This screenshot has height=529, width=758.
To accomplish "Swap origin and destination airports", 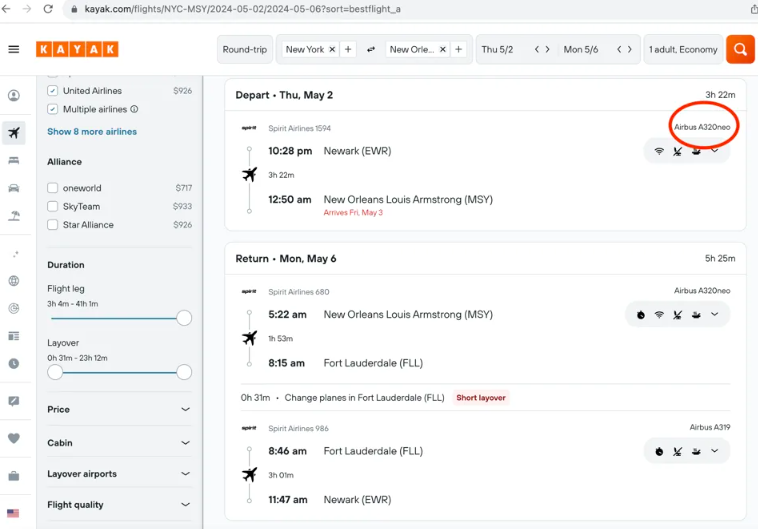I will 371,50.
